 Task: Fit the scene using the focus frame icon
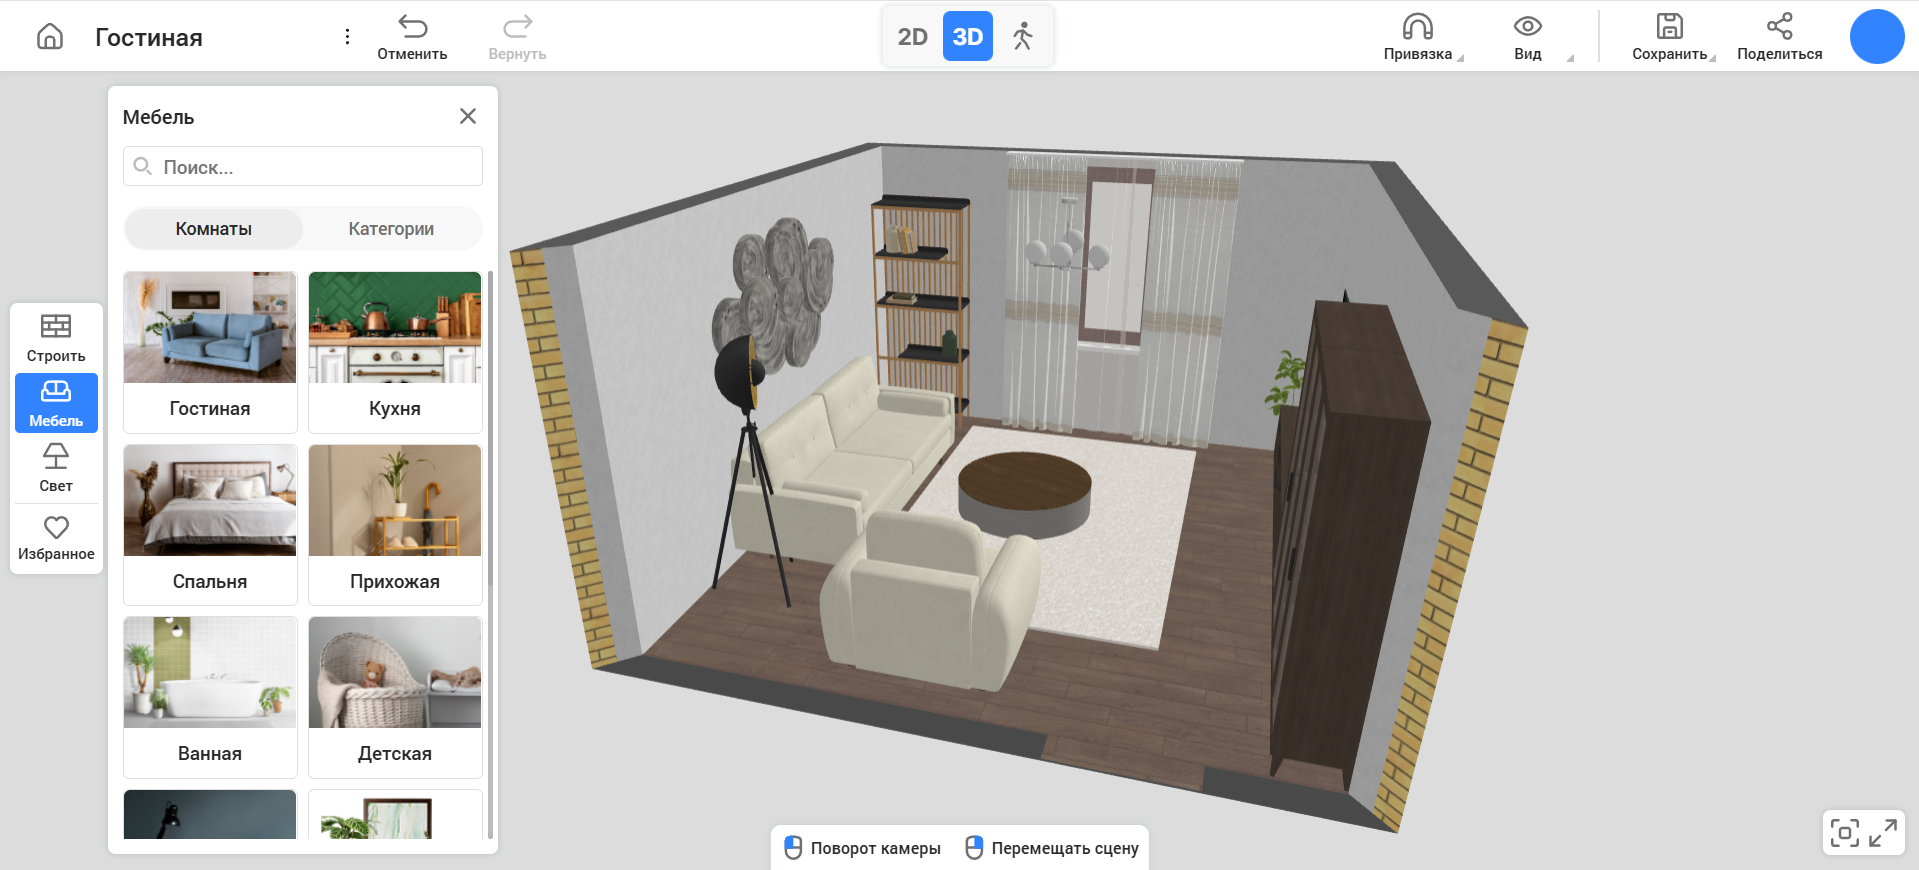[x=1844, y=833]
